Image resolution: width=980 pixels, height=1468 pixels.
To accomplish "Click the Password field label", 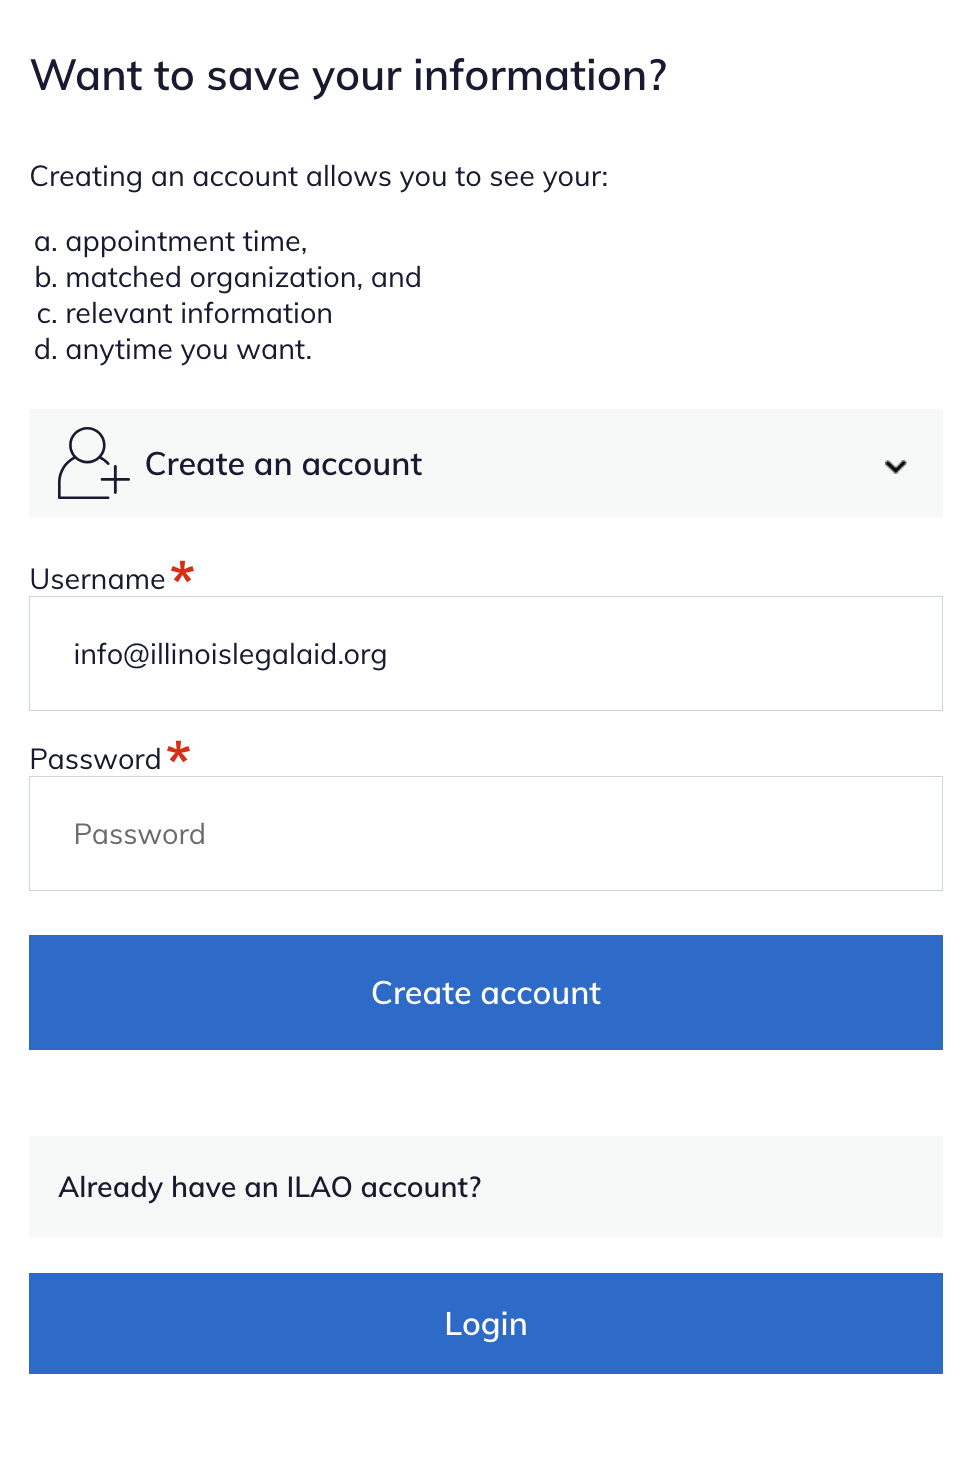I will point(95,760).
